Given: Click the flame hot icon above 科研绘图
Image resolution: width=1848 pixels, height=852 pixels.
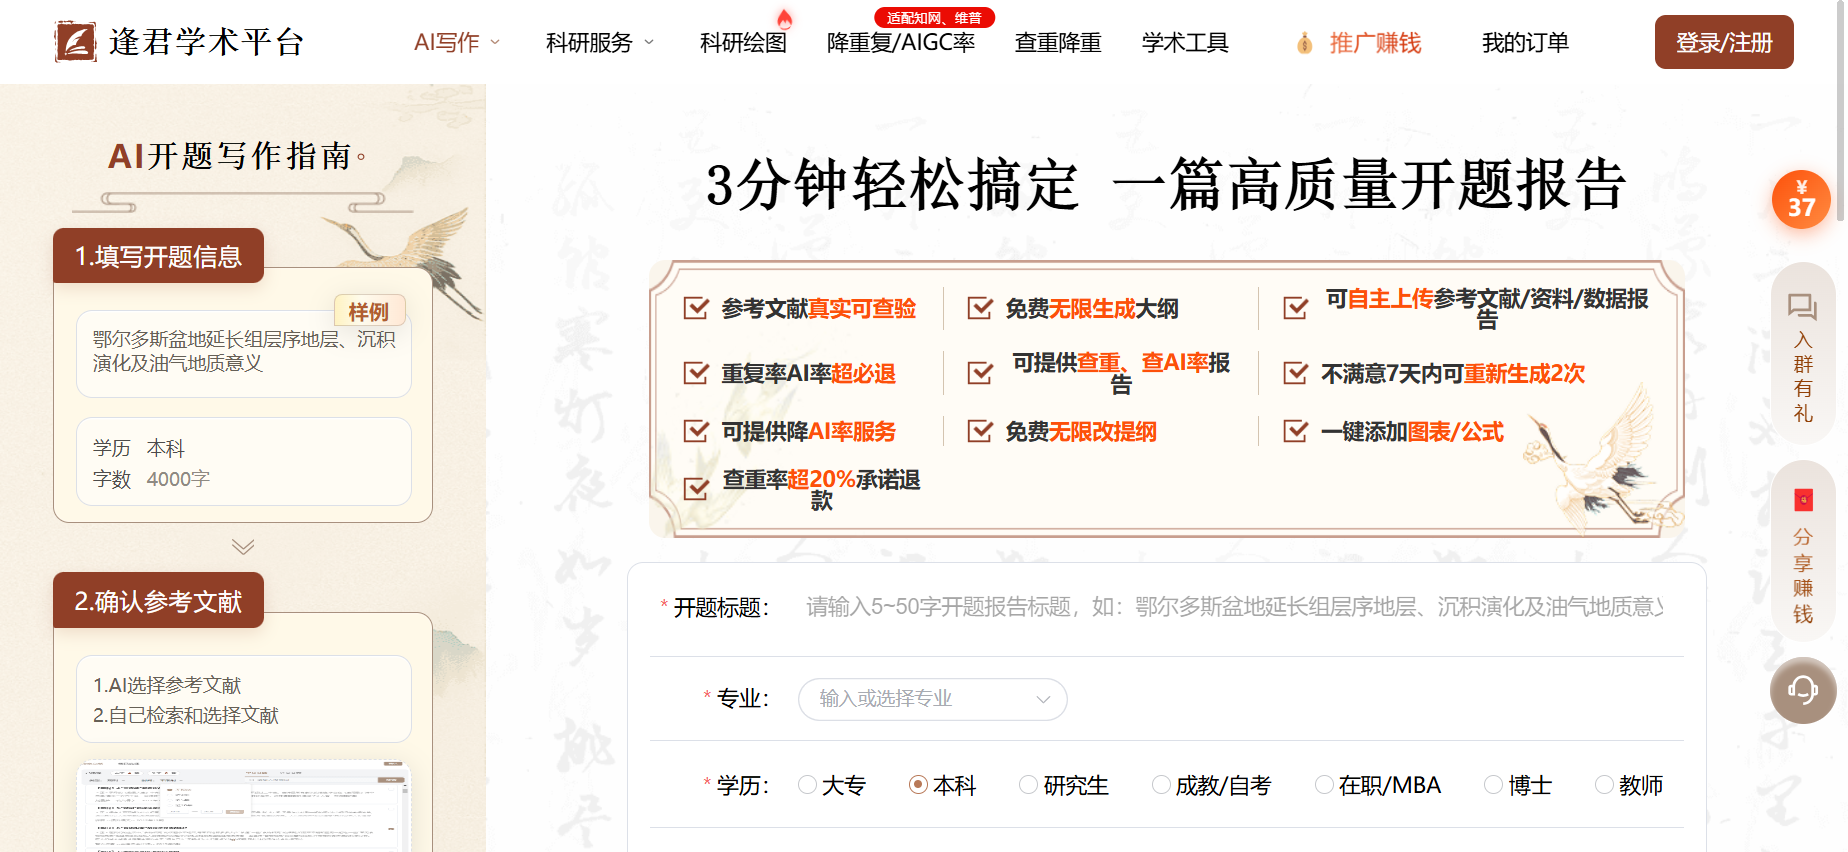Looking at the screenshot, I should [785, 18].
